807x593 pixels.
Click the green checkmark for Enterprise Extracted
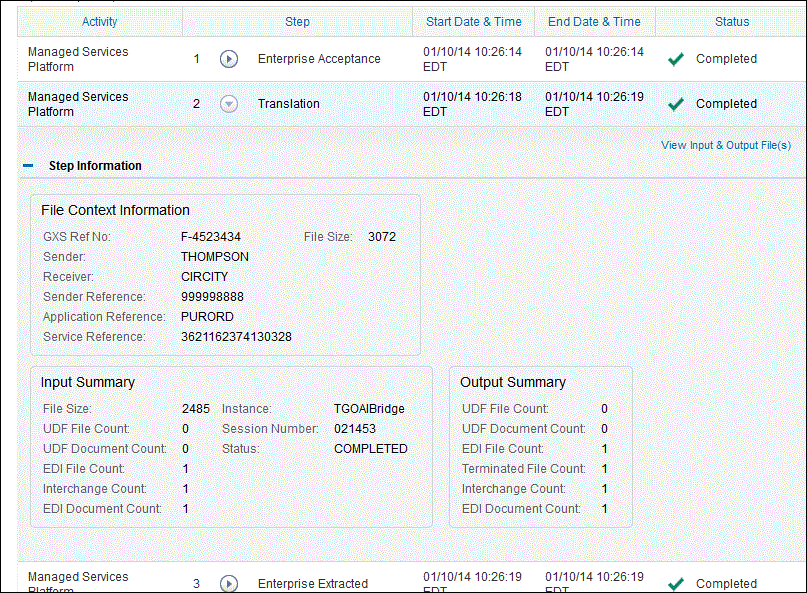pyautogui.click(x=676, y=584)
